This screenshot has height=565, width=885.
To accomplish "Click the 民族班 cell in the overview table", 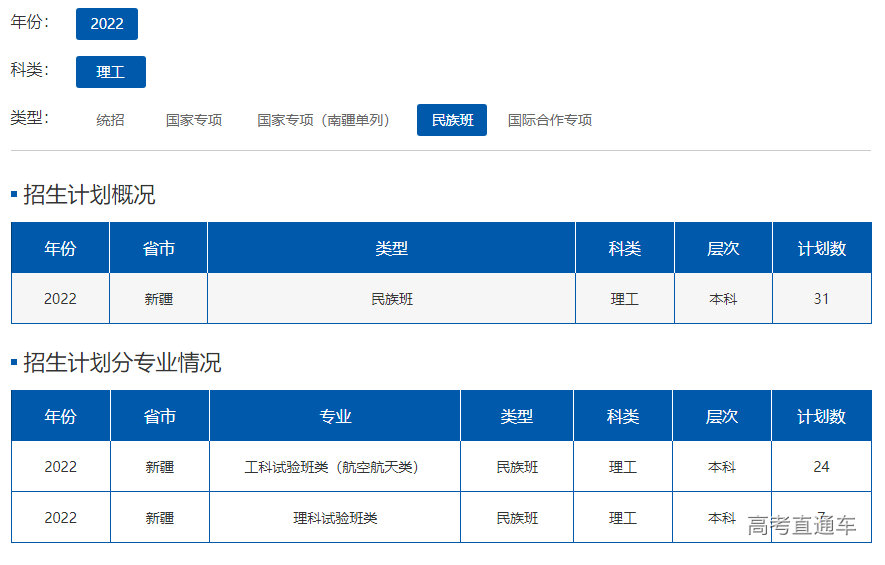I will pos(391,299).
